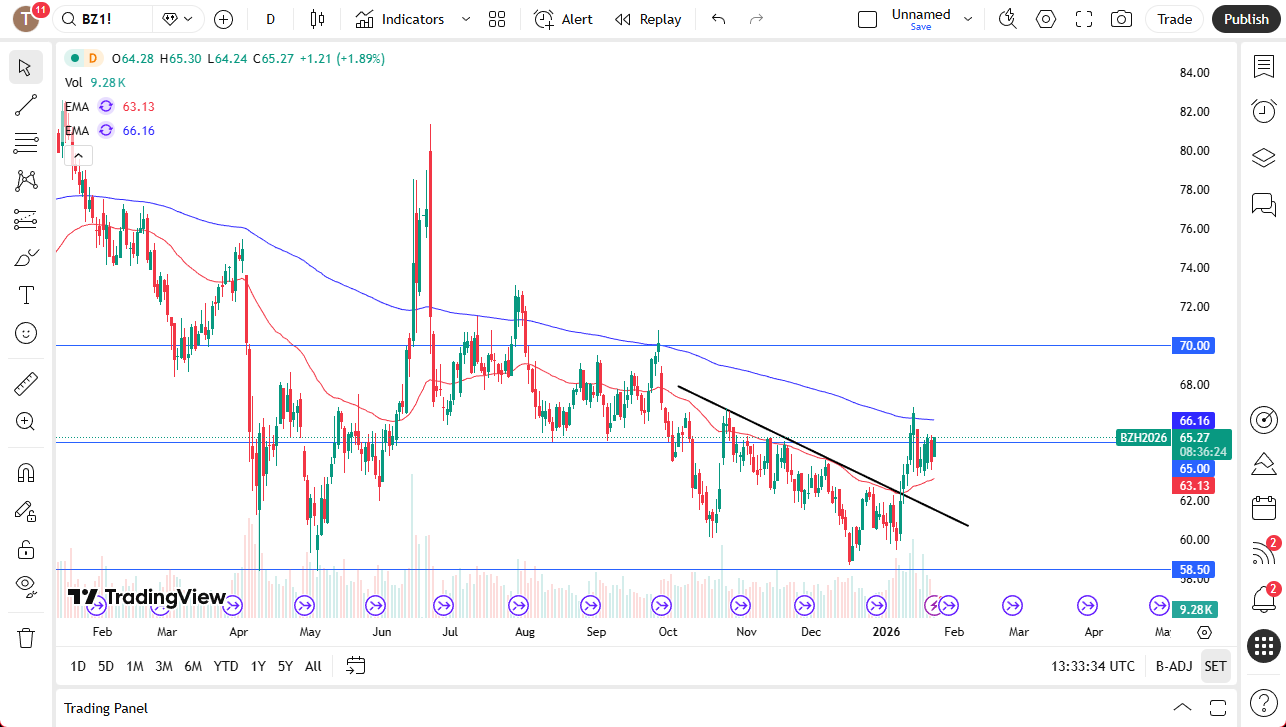Click the BZ1! symbol search field
This screenshot has height=727, width=1286.
(103, 19)
